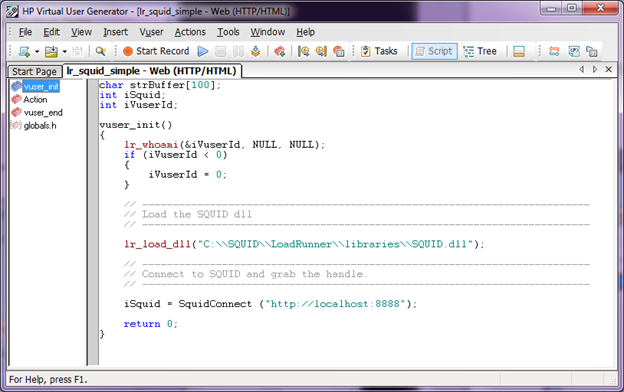
Task: Select vuser_end in the actions pane
Action: tap(43, 113)
